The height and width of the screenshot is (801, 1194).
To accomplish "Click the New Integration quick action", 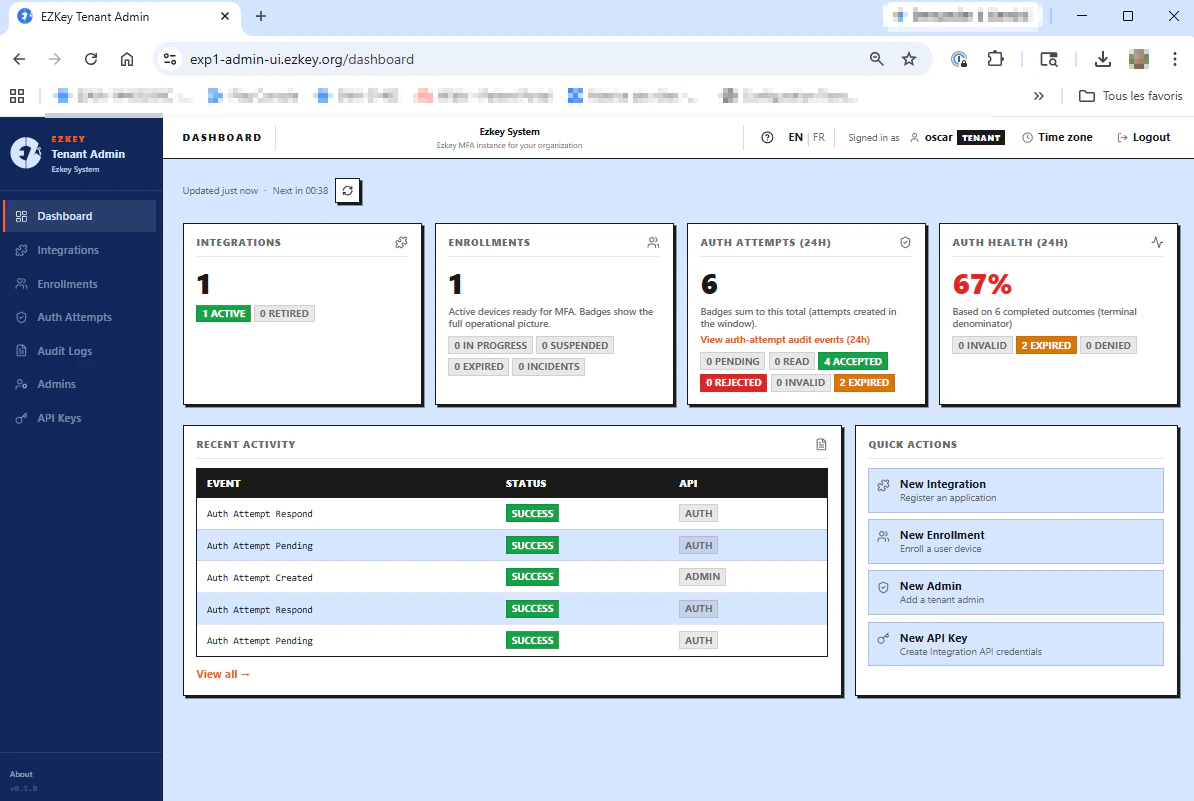I will click(1016, 490).
